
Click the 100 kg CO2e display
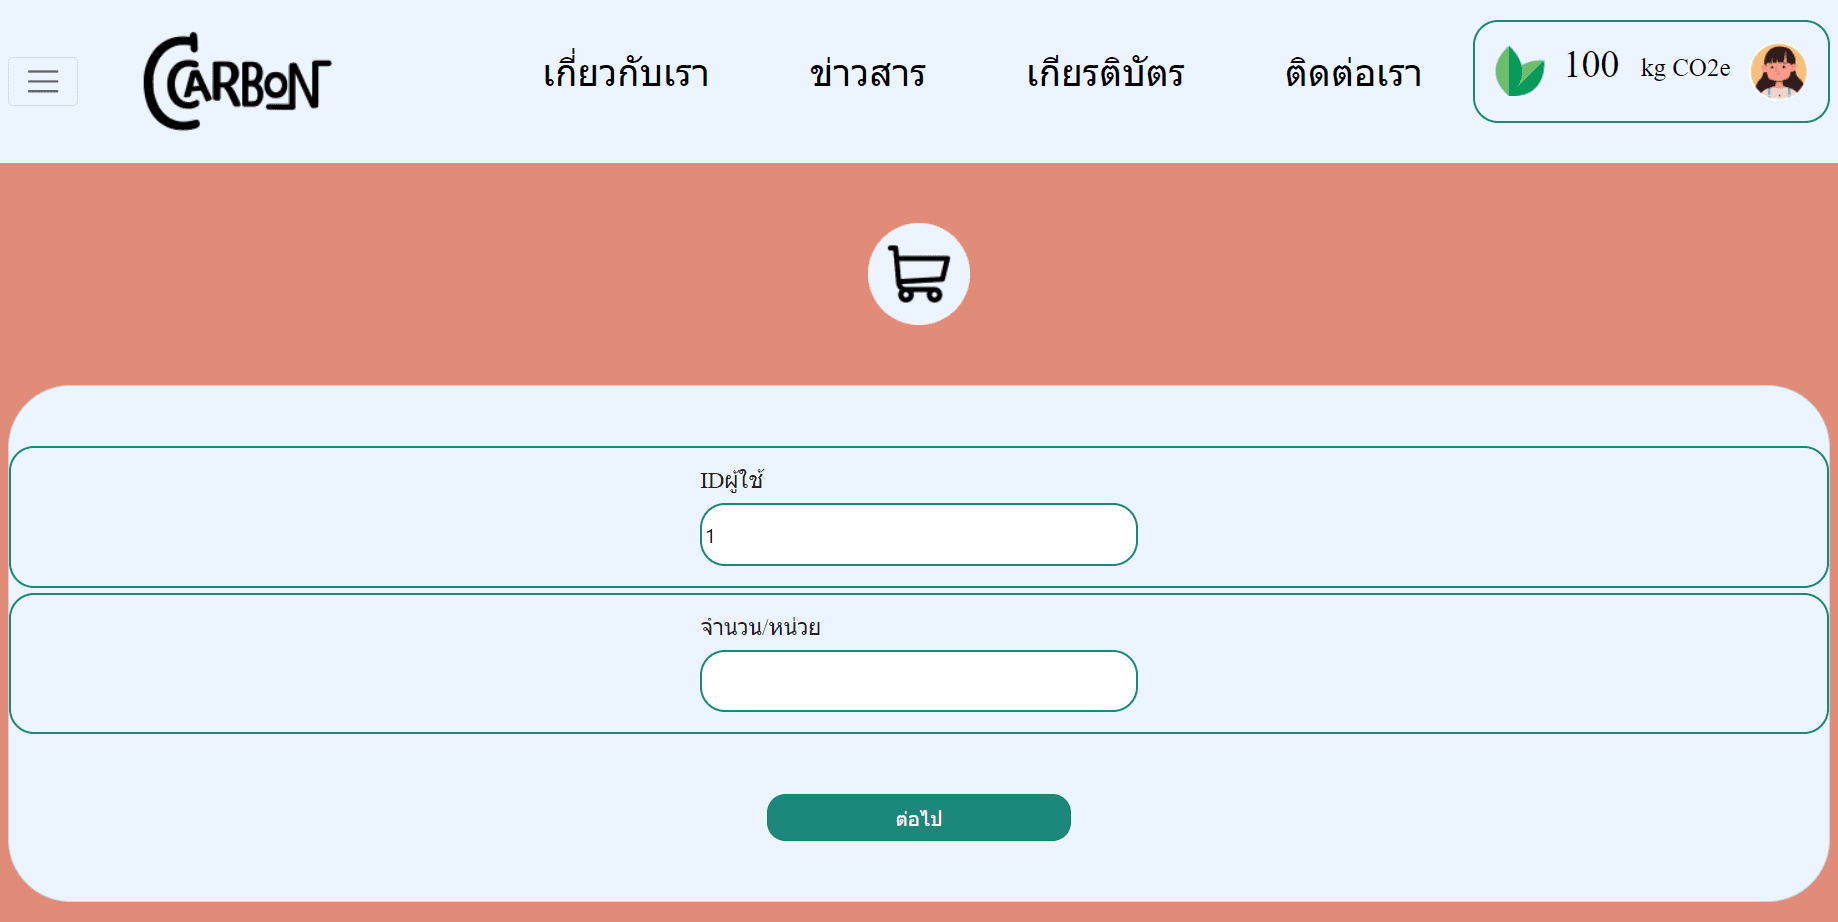1640,68
